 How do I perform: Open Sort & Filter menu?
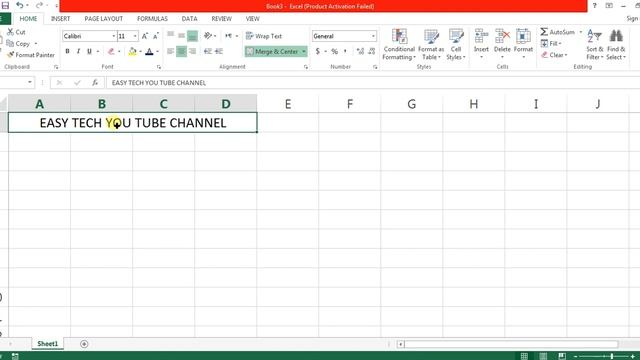[x=594, y=44]
